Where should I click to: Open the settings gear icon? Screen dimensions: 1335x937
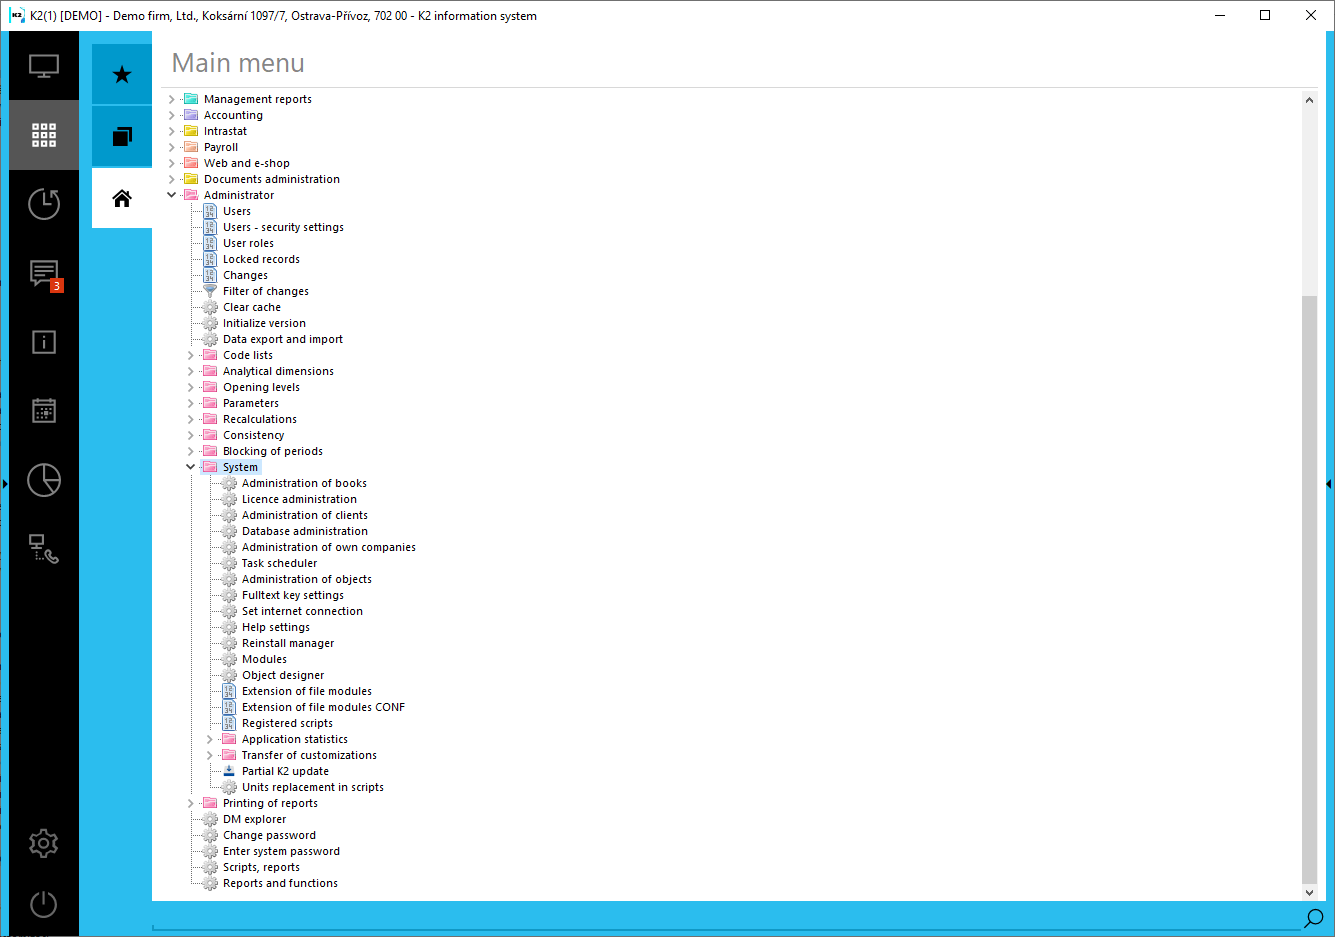[x=43, y=843]
